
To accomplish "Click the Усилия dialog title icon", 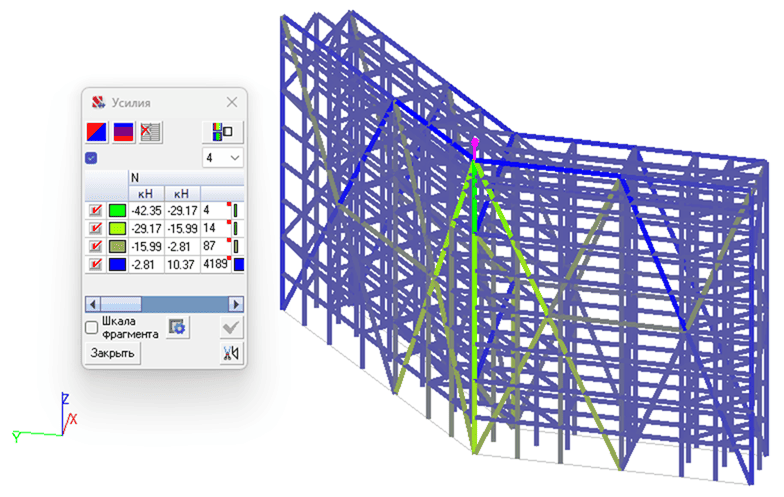I will [x=98, y=102].
